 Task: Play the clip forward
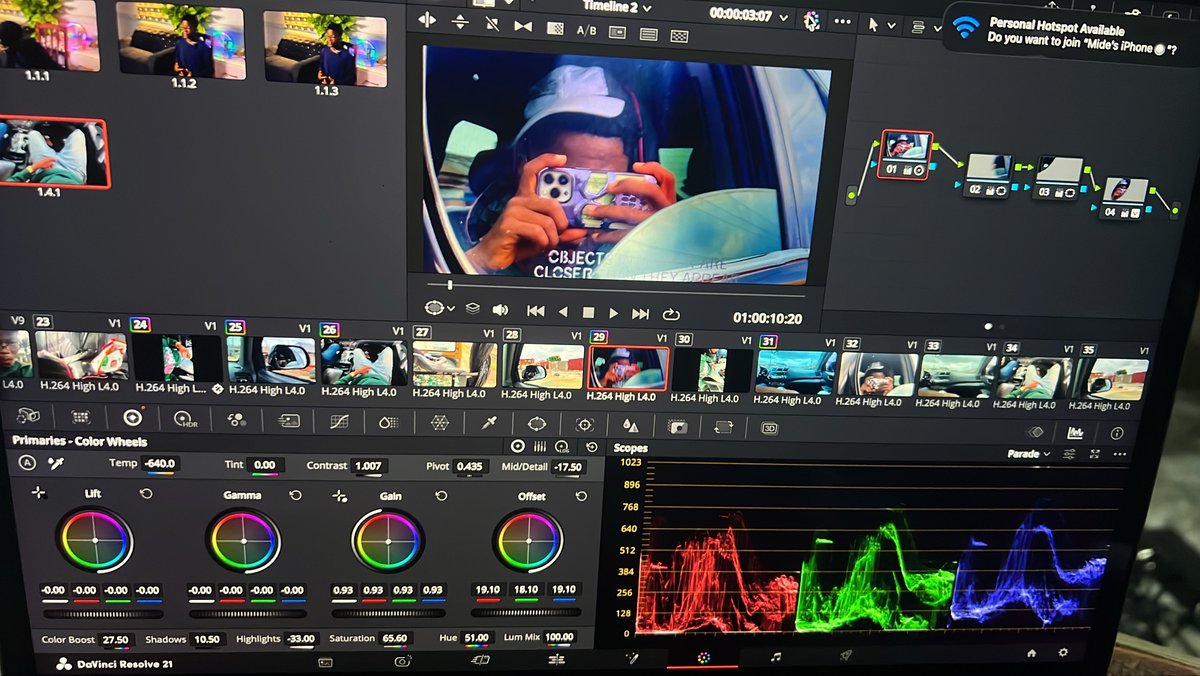614,312
